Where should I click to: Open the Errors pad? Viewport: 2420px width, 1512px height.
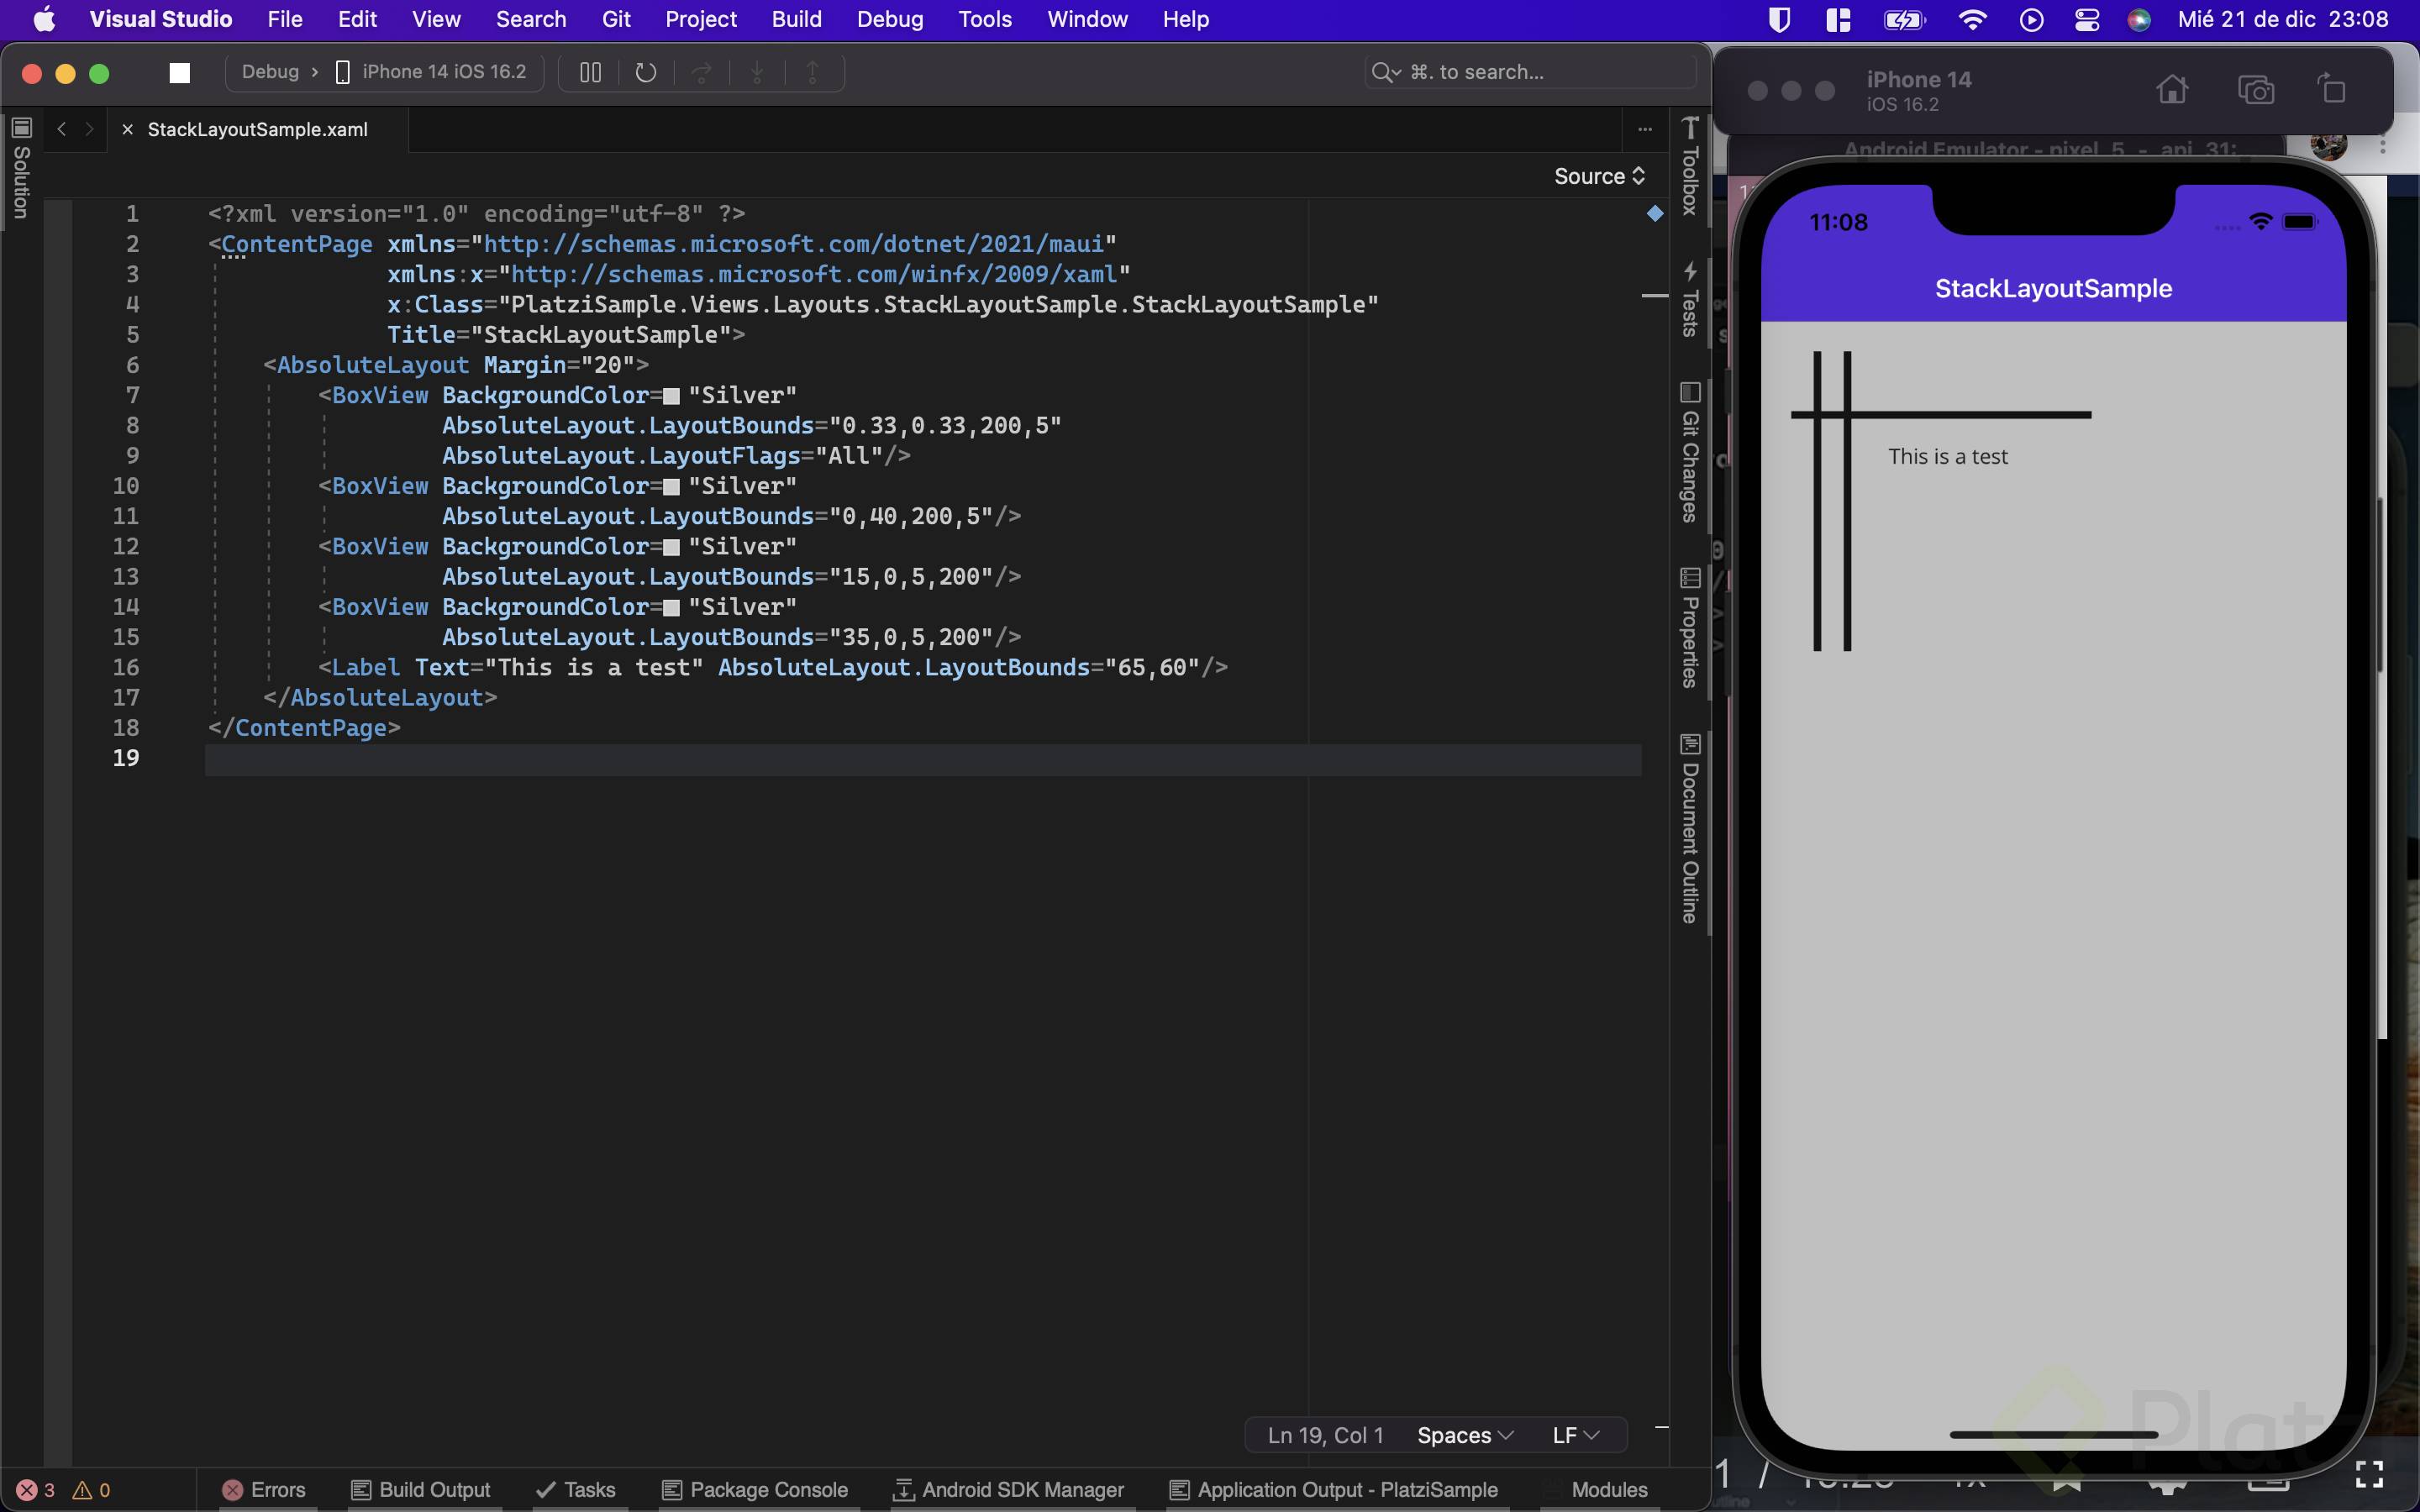(265, 1490)
